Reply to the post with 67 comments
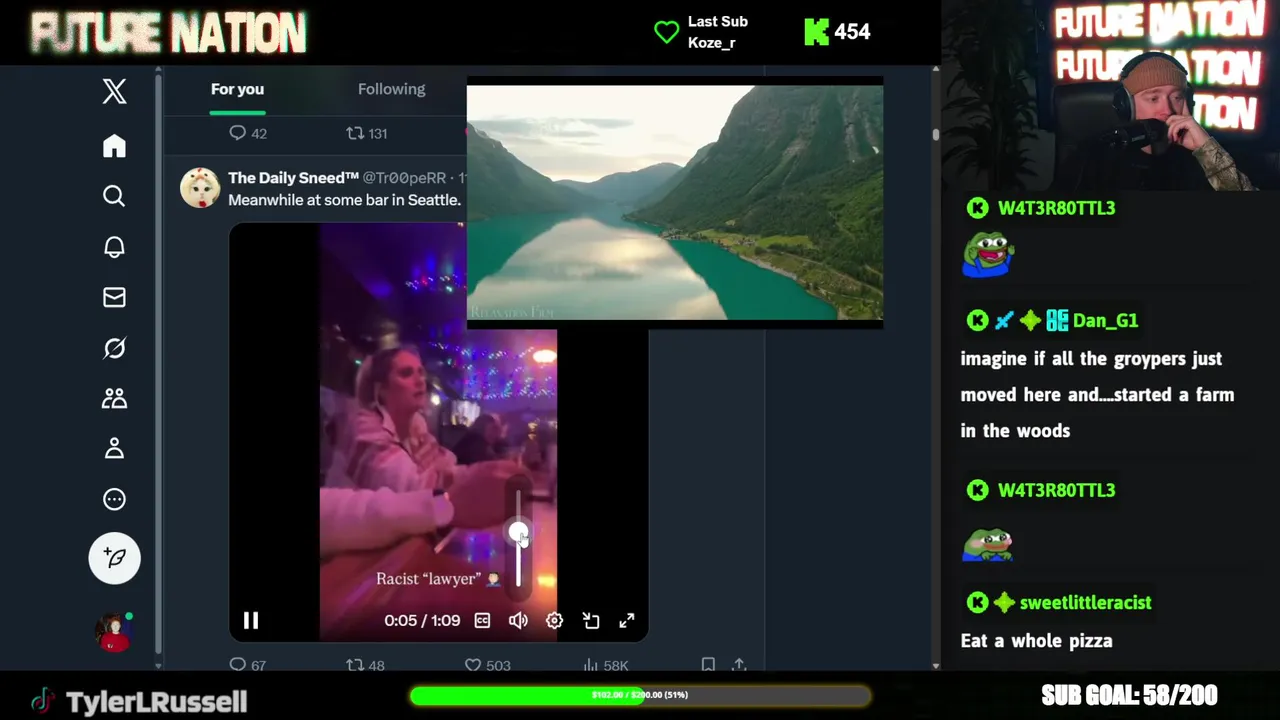This screenshot has width=1280, height=720. [x=247, y=664]
